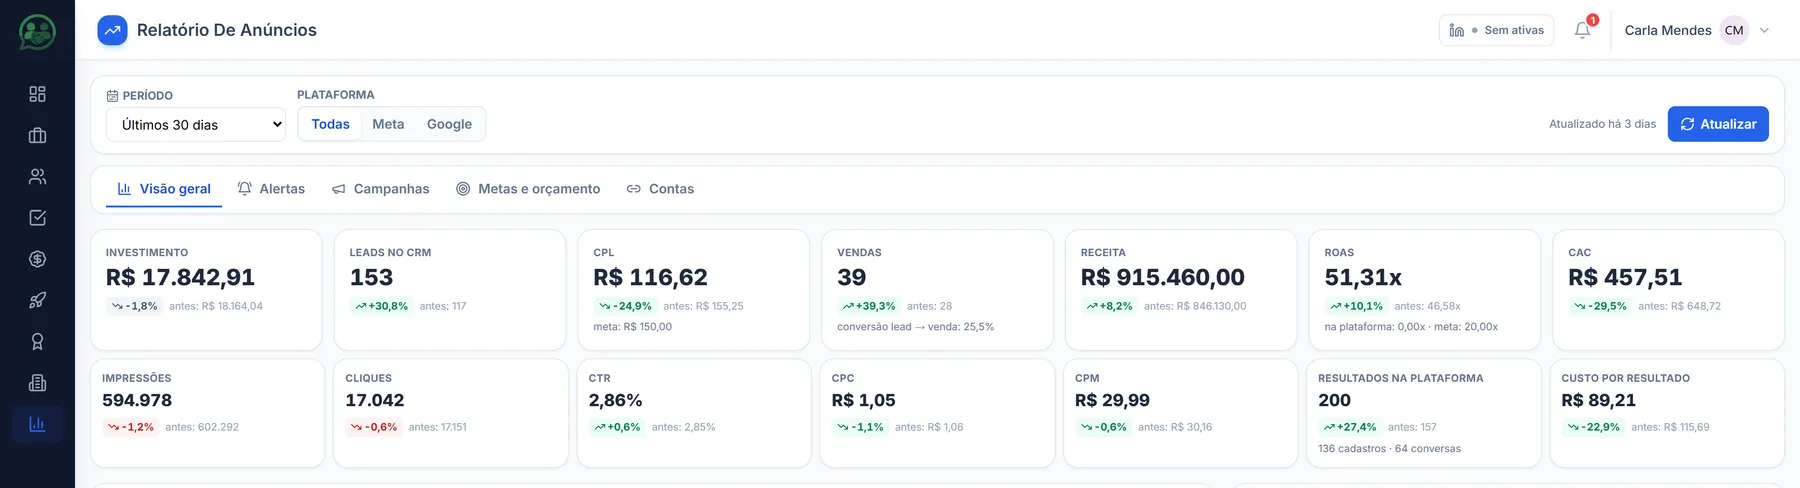Click the na plataforma: 0,00x meta text
Screen dimensions: 1800x488
[1411, 327]
